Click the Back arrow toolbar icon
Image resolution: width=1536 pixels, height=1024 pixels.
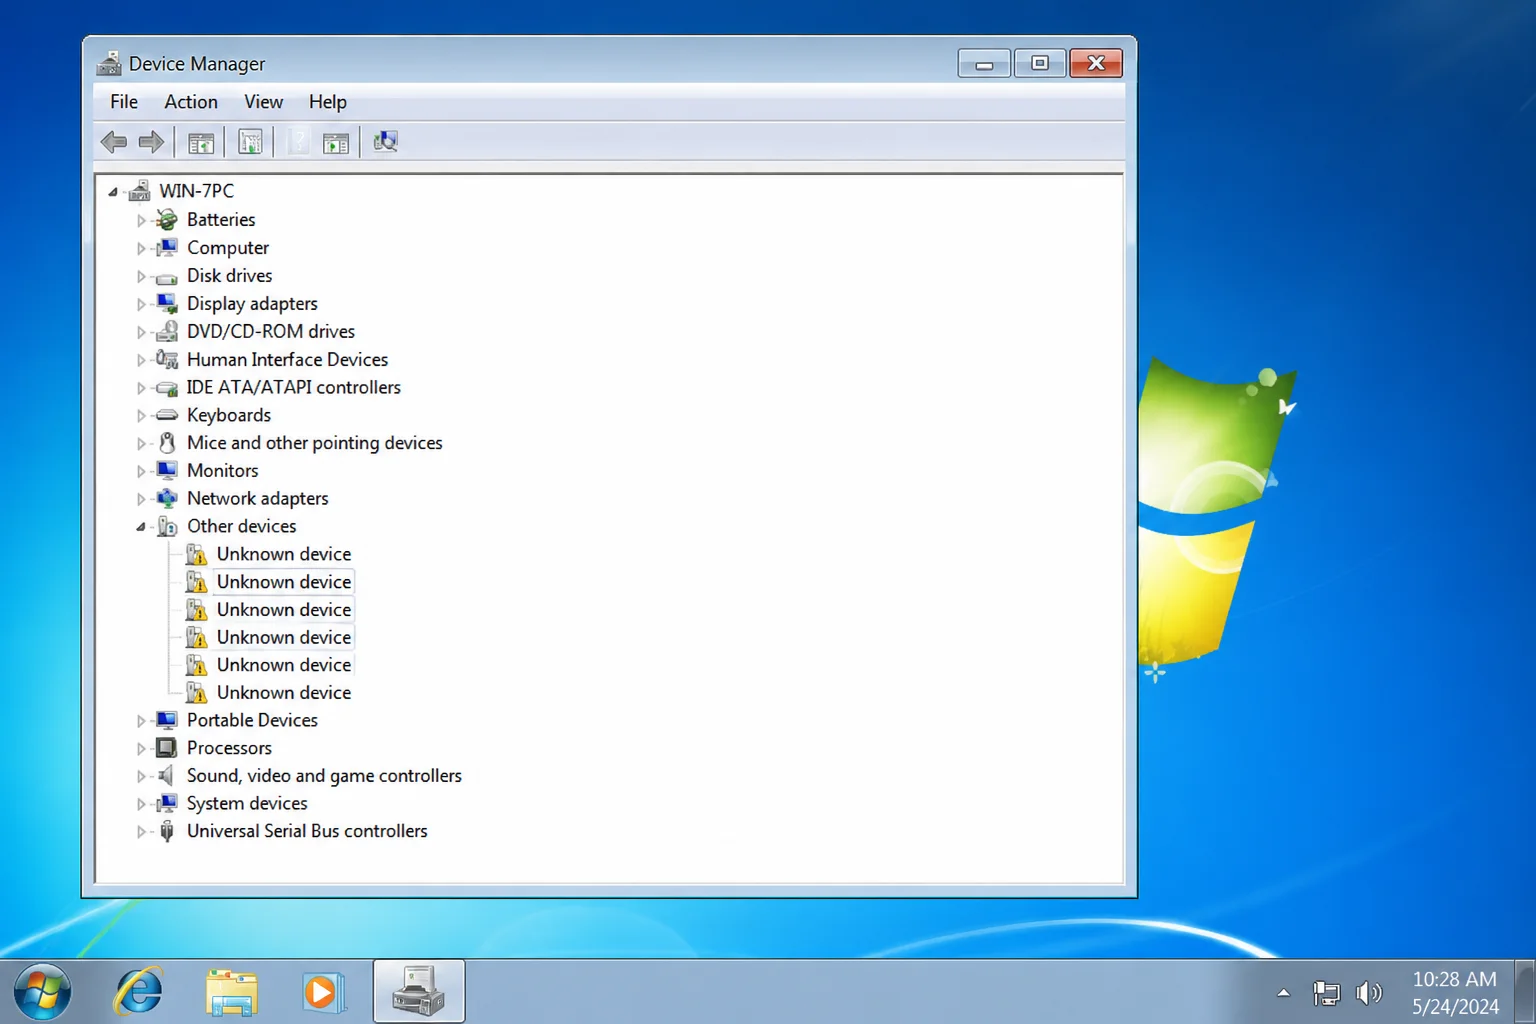(114, 142)
